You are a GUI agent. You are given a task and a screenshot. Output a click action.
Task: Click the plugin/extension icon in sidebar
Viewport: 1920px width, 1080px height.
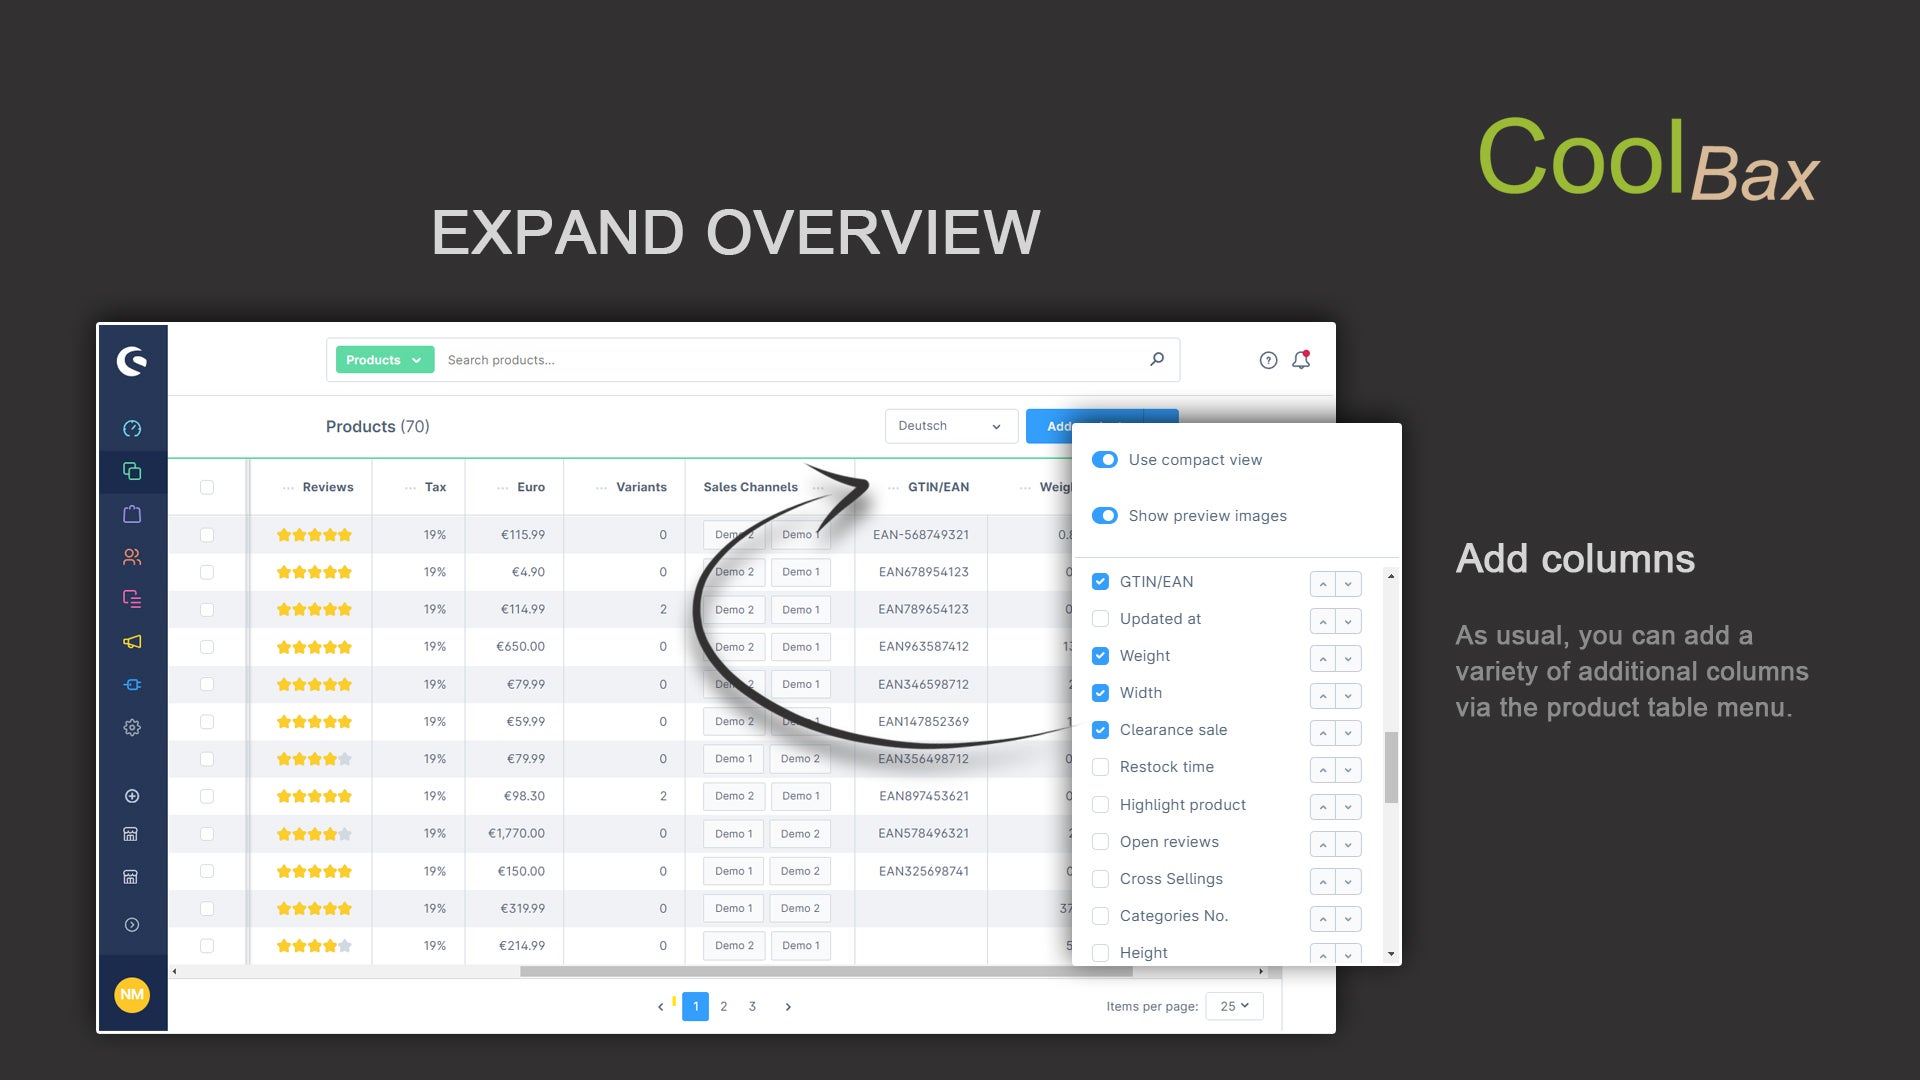pos(131,684)
